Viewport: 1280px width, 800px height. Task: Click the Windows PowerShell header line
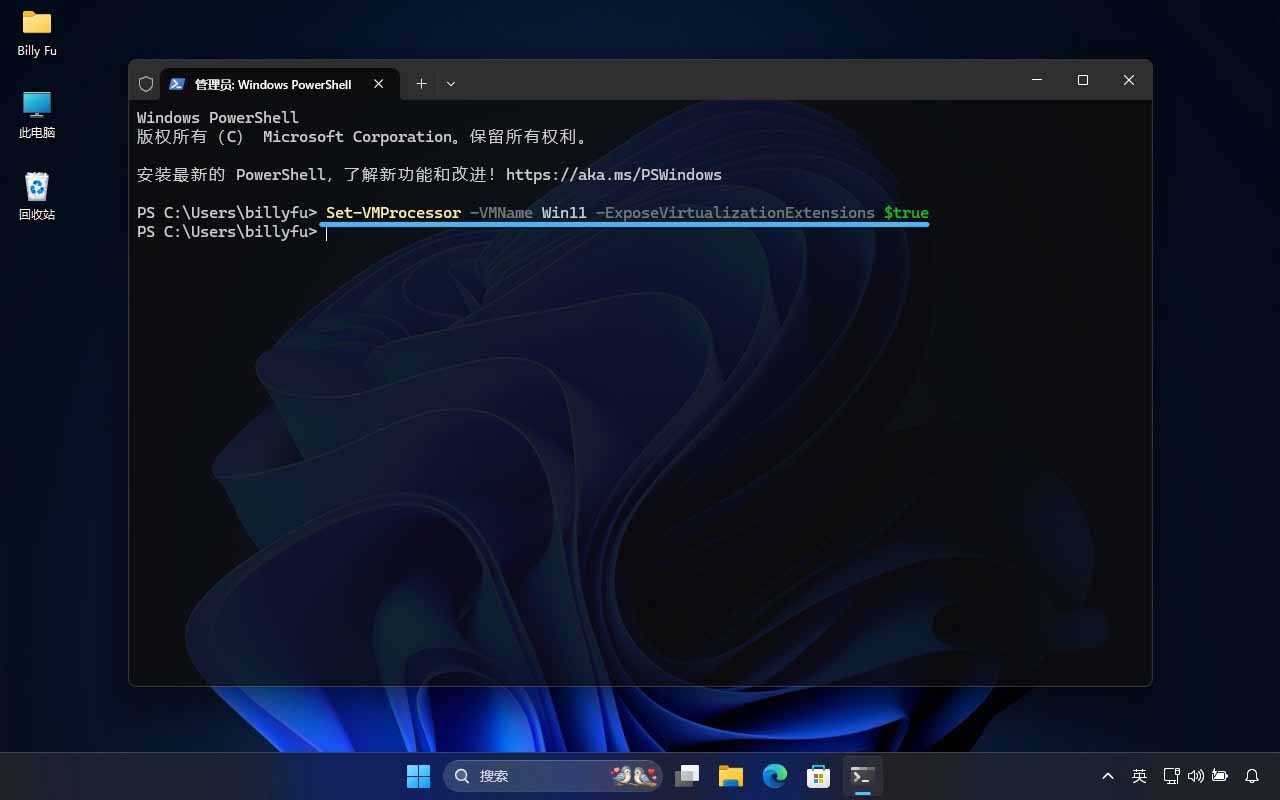point(218,118)
